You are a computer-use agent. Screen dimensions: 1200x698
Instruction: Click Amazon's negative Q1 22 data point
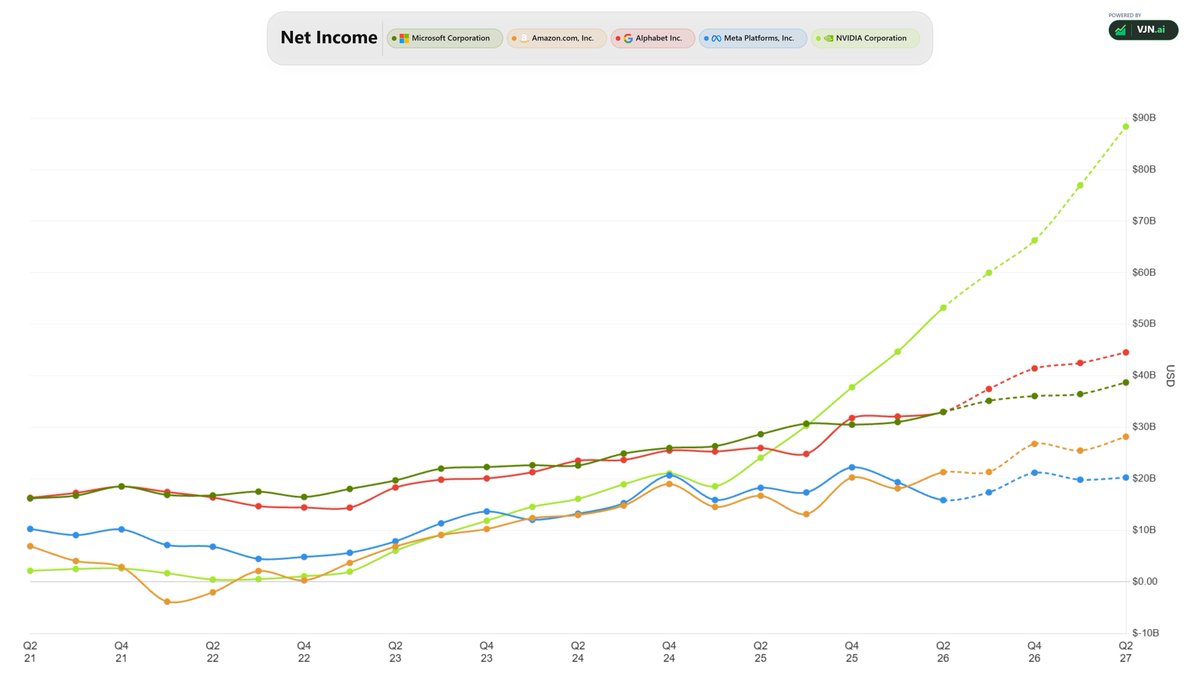(167, 602)
